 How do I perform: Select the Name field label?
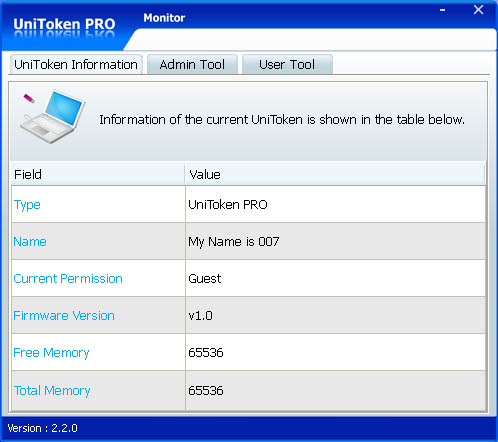[x=30, y=241]
